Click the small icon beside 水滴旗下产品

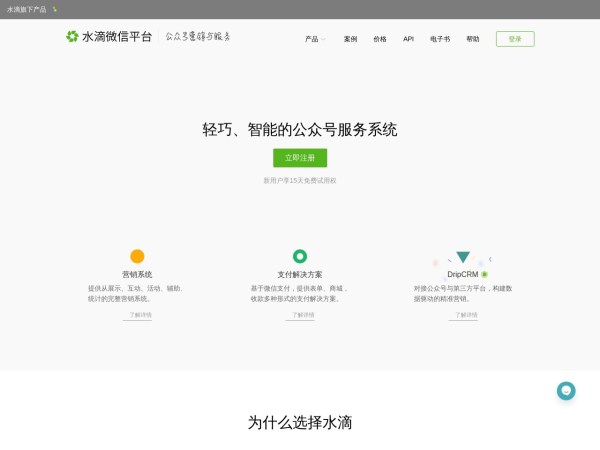pos(55,9)
